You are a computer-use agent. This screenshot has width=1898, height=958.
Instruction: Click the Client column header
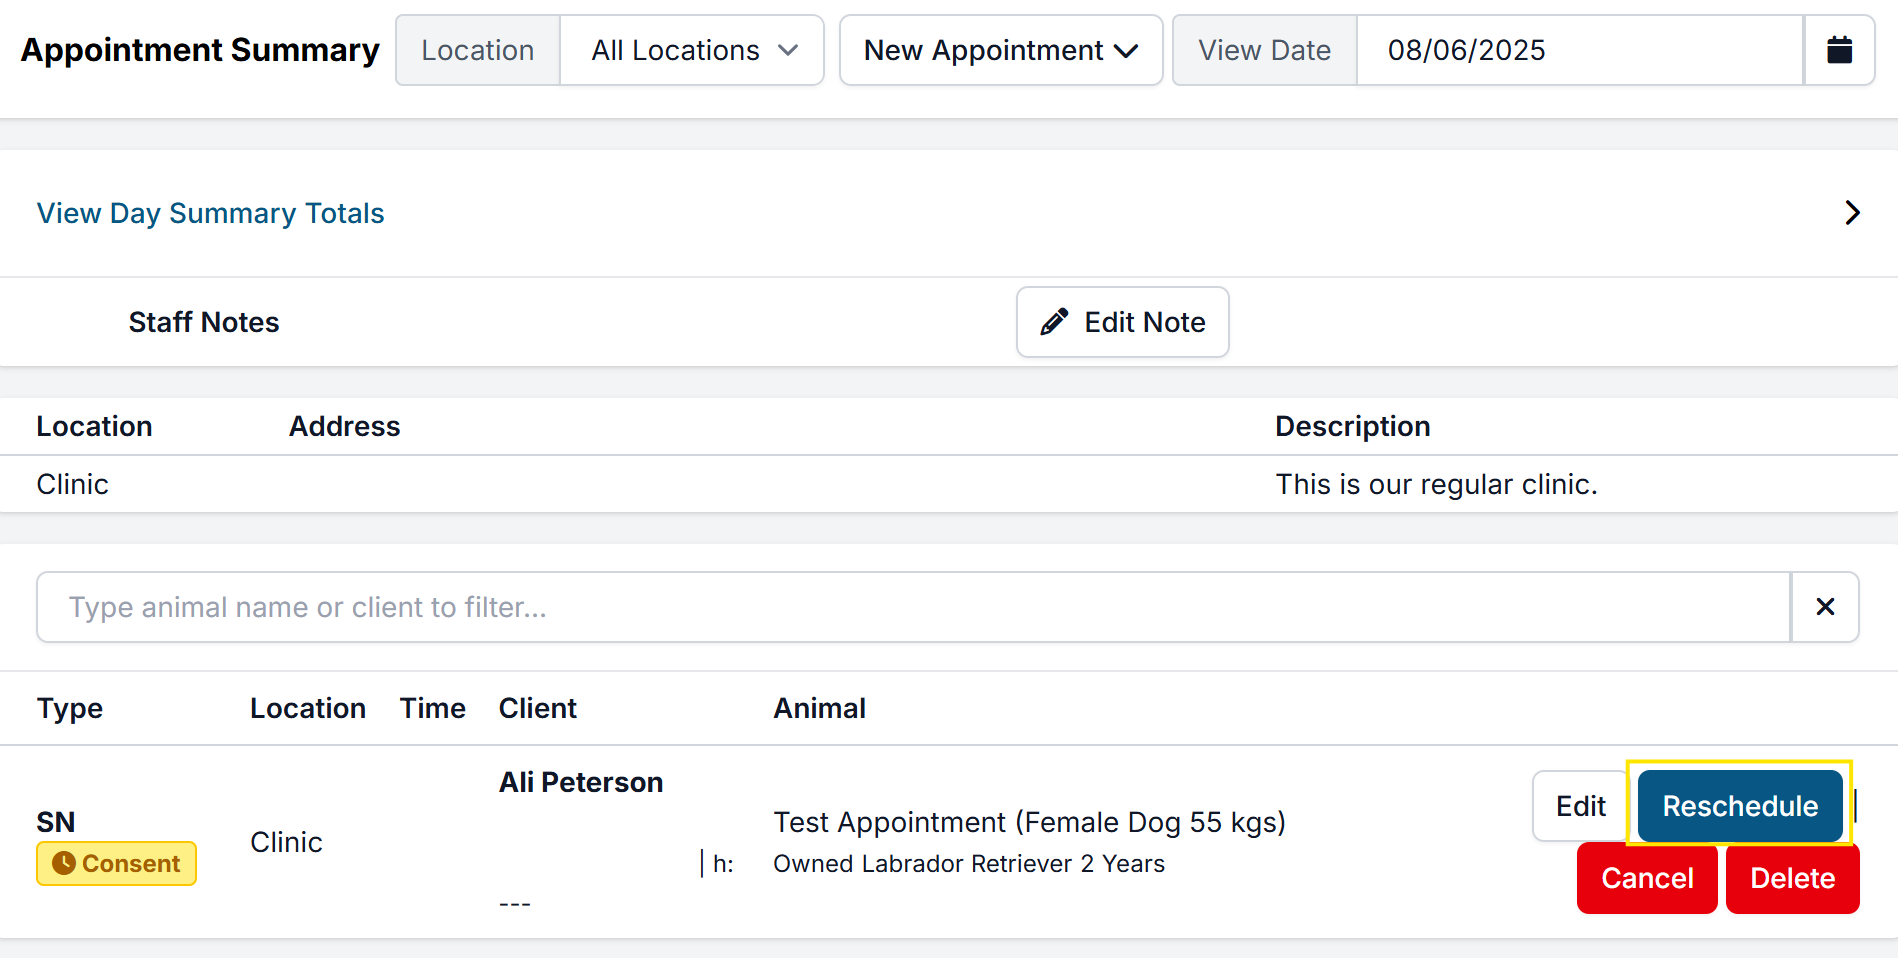coord(537,708)
